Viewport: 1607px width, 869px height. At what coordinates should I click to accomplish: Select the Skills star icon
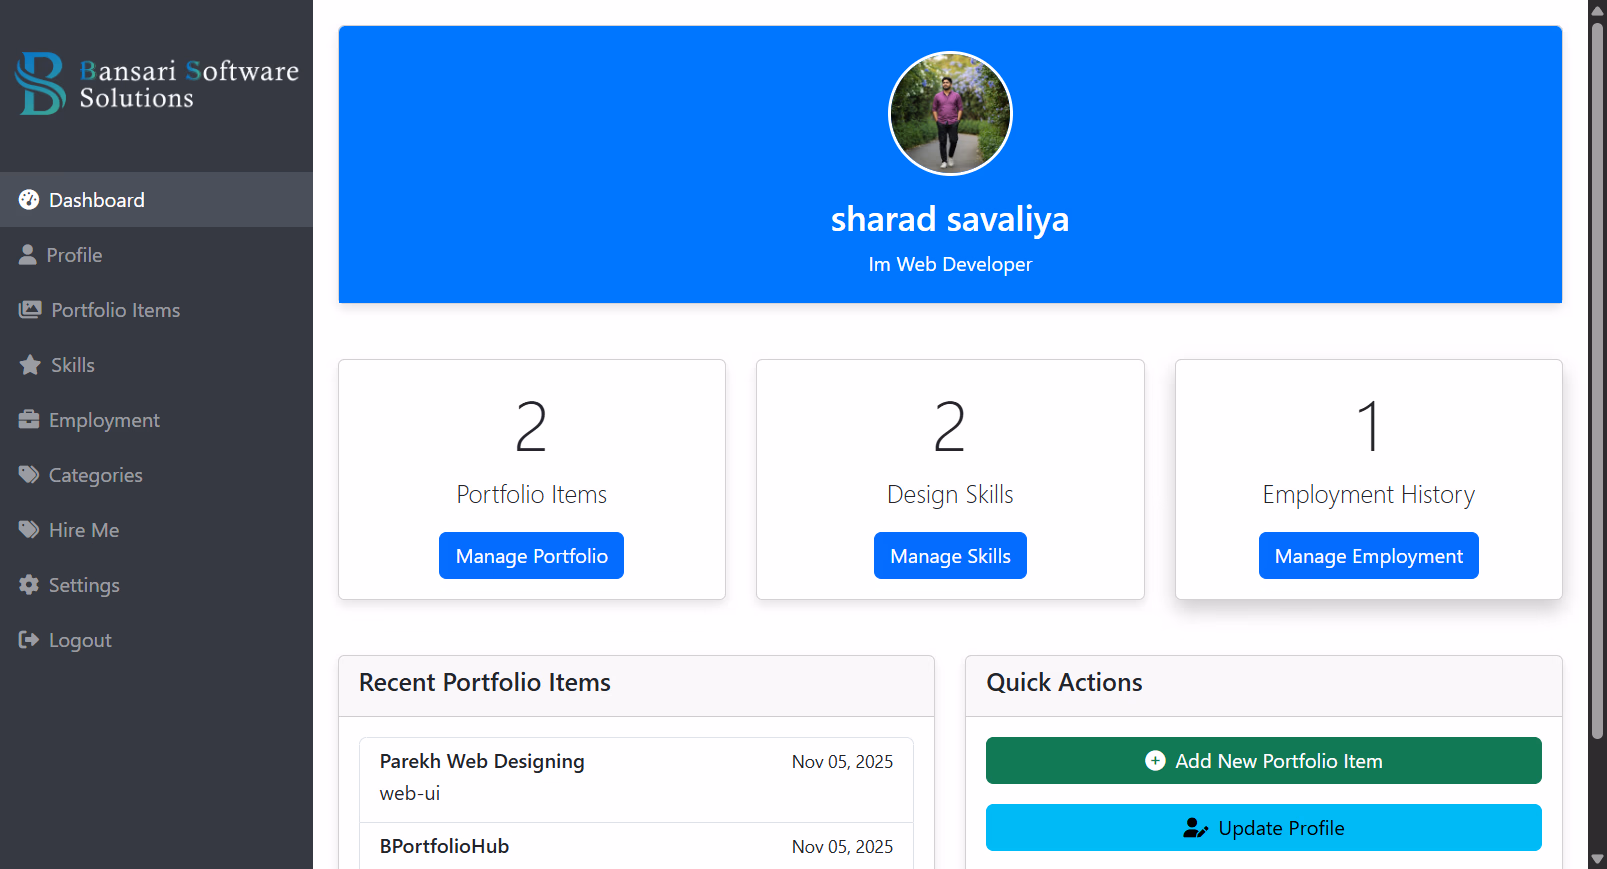click(x=29, y=364)
